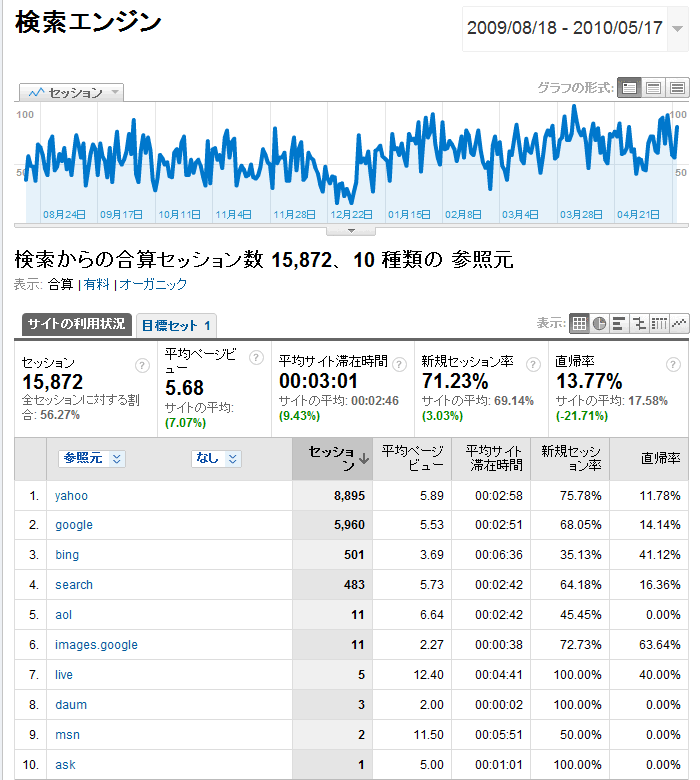Select the サイトの利用状況 tab
Screen dimensions: 700x780
click(77, 324)
